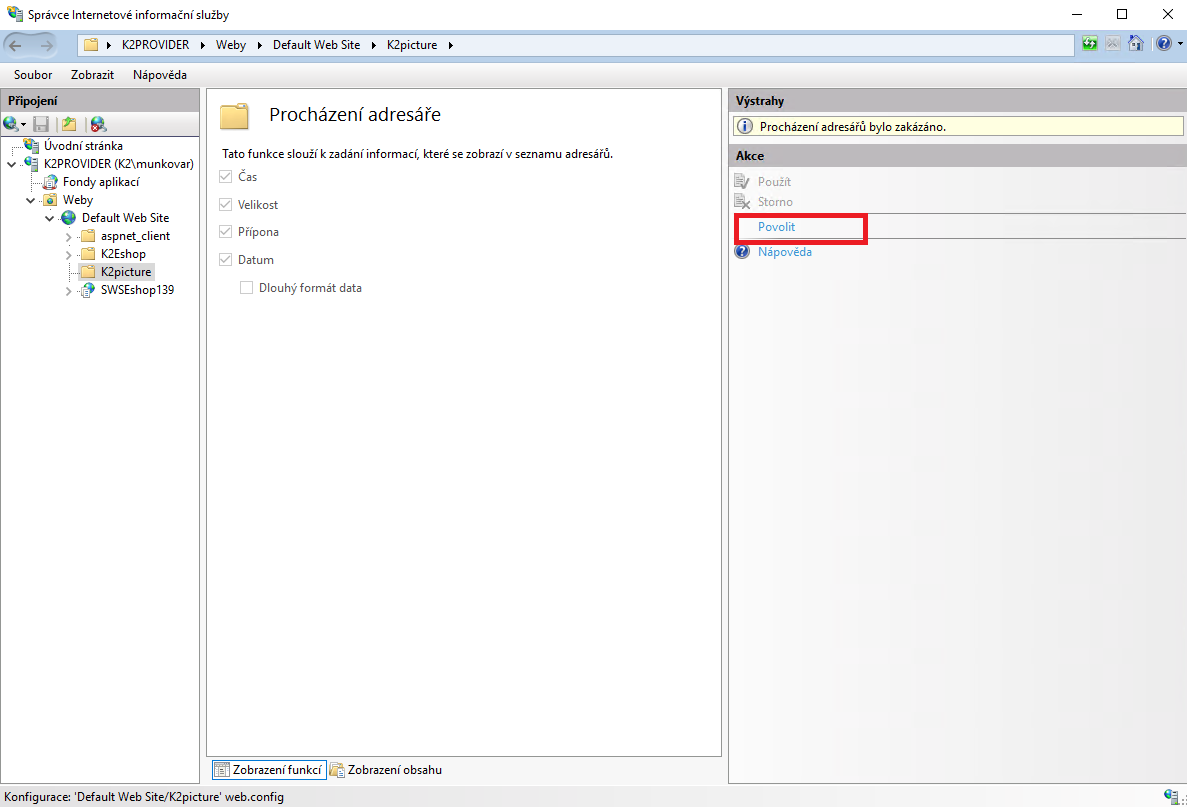Toggle the Velikost checkbox
The height and width of the screenshot is (807, 1187).
226,204
